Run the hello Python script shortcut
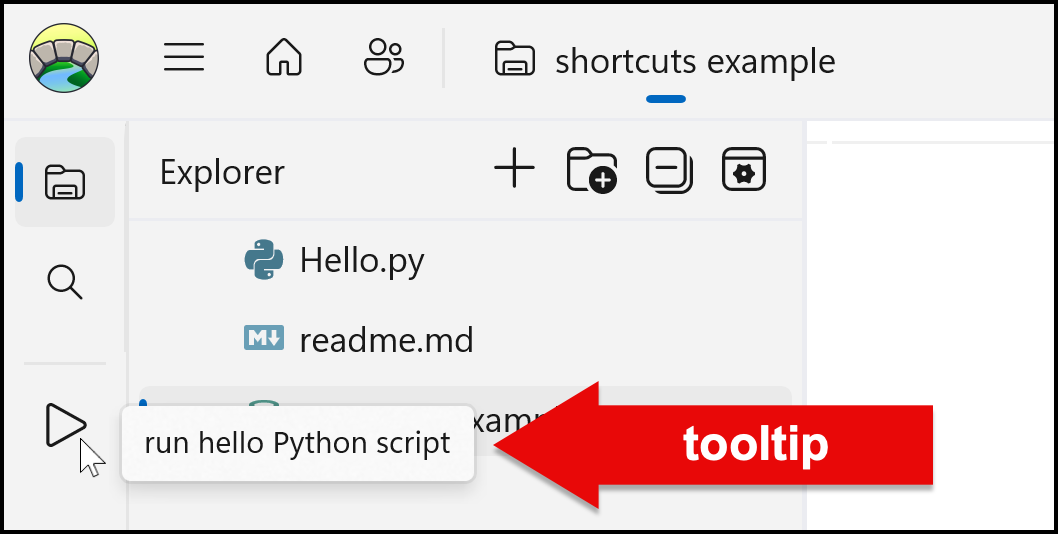Image resolution: width=1058 pixels, height=534 pixels. [65, 425]
